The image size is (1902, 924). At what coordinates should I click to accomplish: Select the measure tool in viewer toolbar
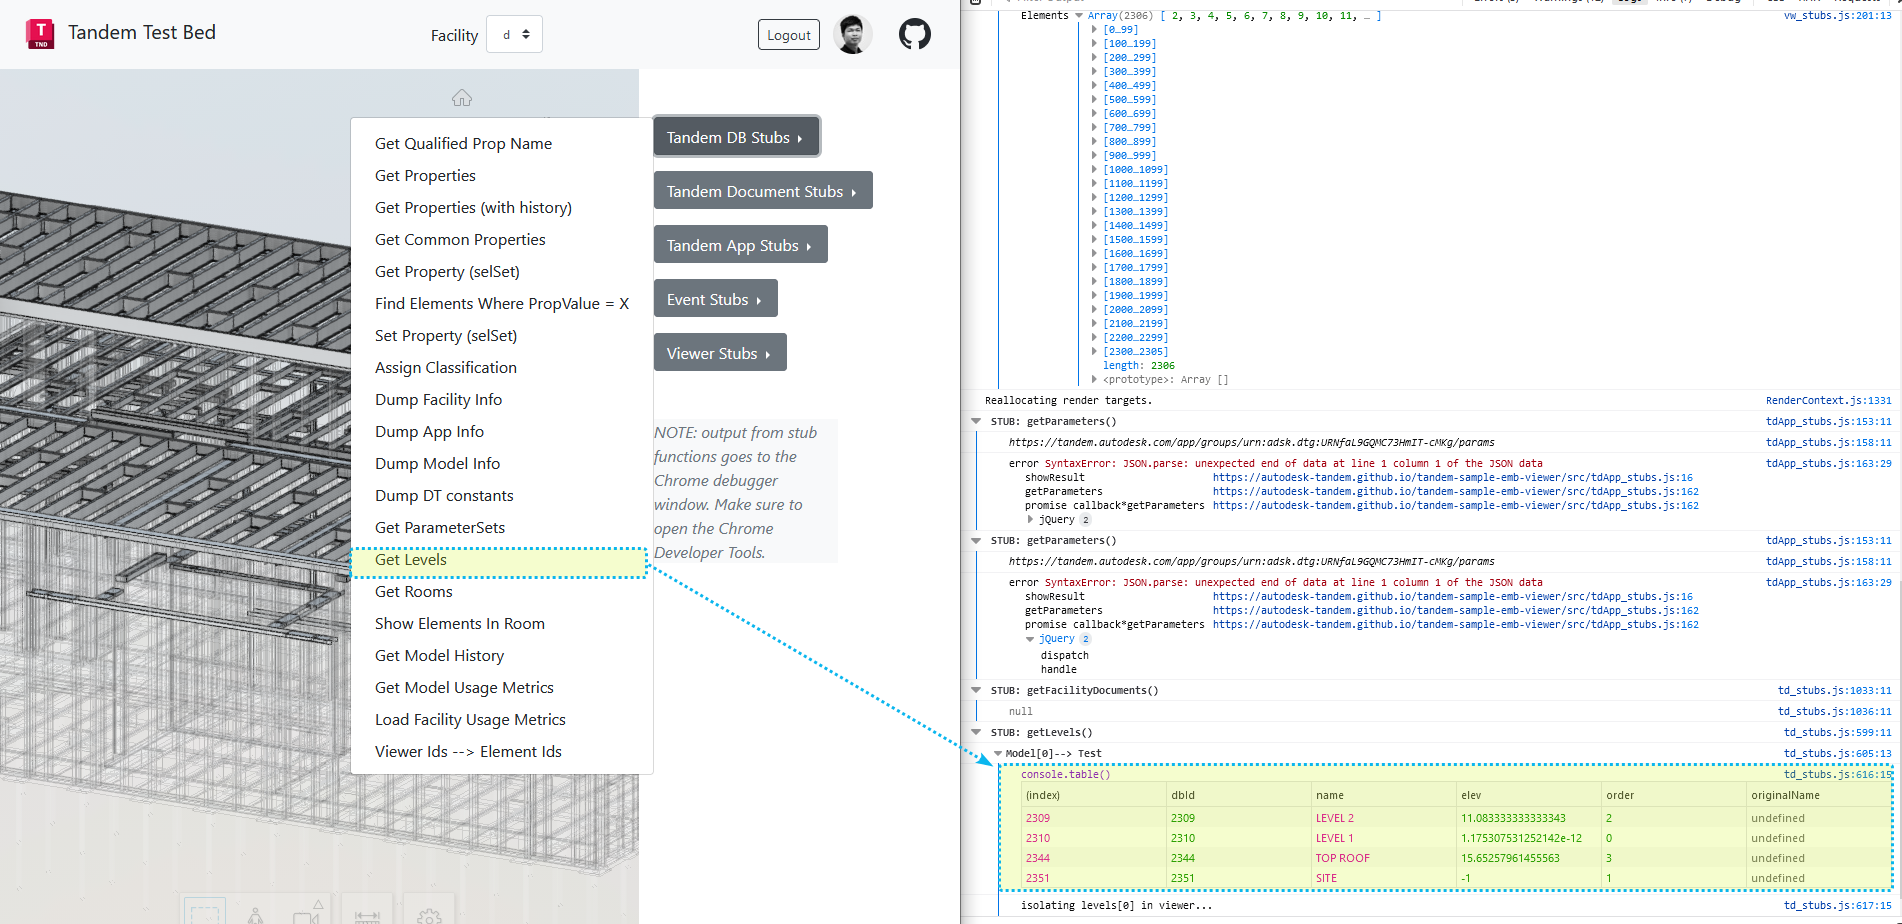(x=367, y=914)
